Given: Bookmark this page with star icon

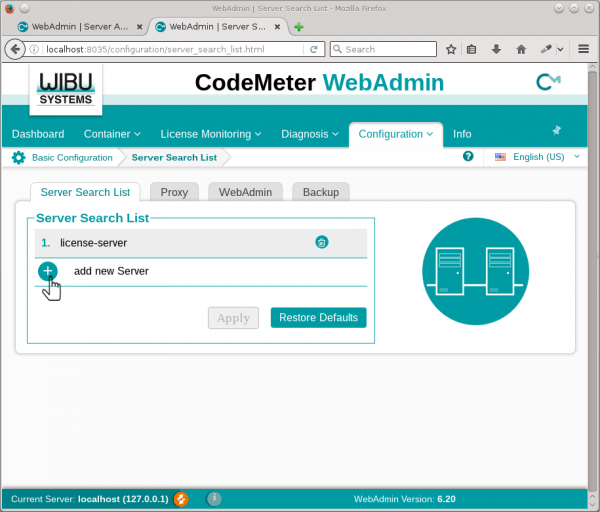Looking at the screenshot, I should coord(451,49).
